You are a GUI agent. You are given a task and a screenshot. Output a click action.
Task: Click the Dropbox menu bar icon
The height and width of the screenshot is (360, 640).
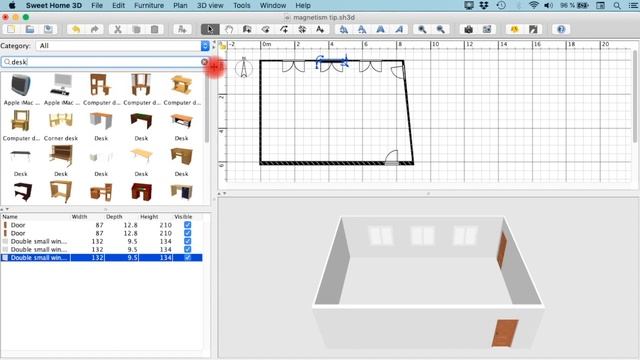[x=484, y=5]
